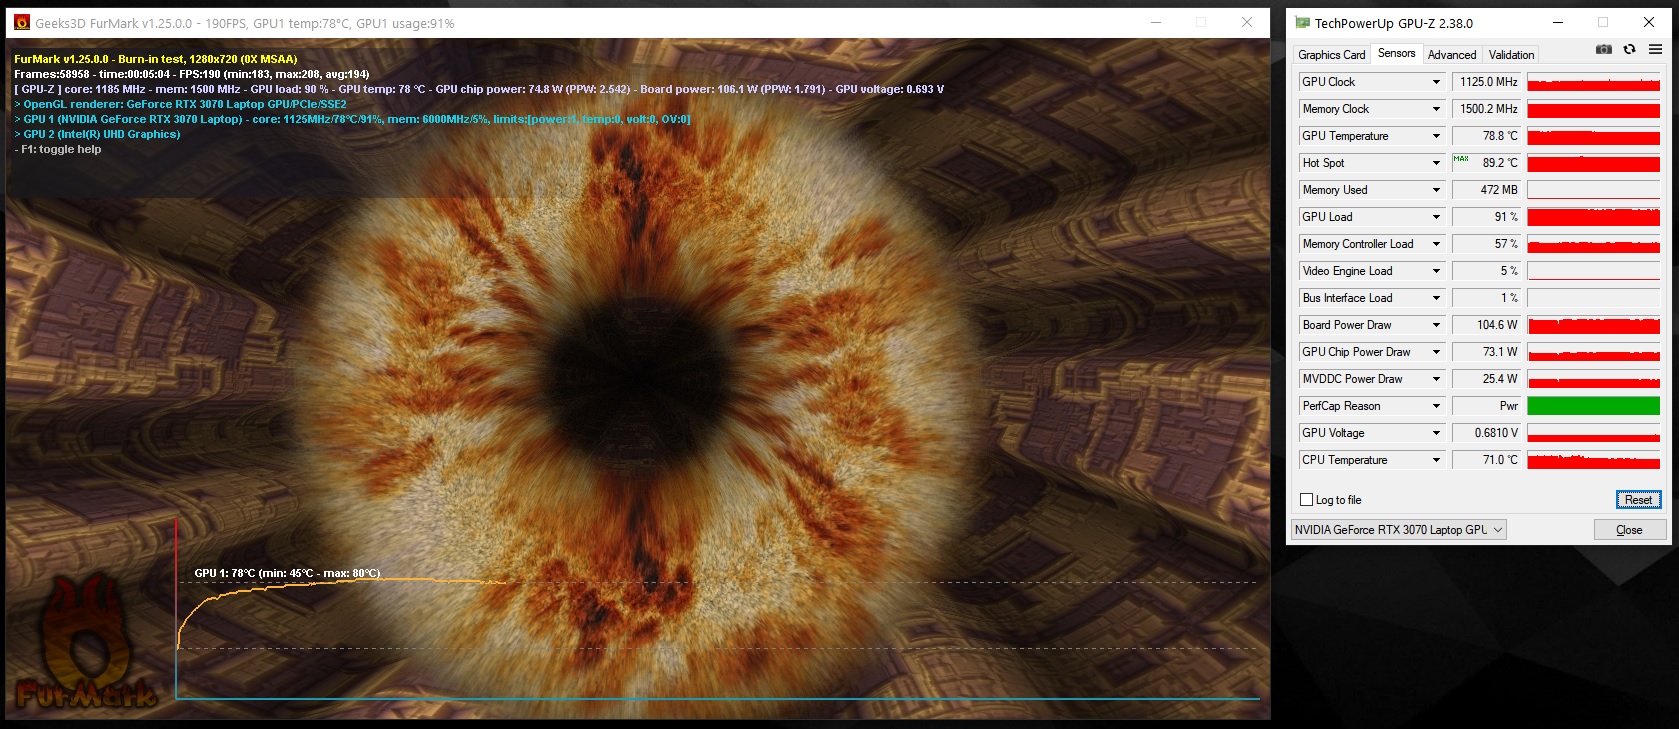Expand the GPU Voltage sensor dropdown
This screenshot has height=729, width=1679.
tap(1436, 433)
